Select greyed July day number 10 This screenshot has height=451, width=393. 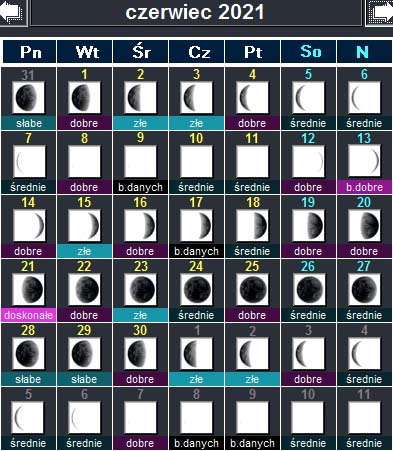308,394
